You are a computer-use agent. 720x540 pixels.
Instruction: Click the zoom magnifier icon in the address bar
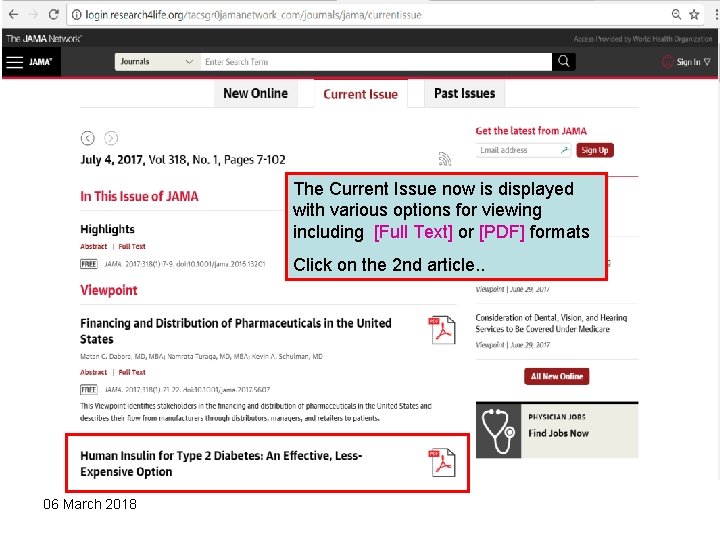tap(676, 15)
